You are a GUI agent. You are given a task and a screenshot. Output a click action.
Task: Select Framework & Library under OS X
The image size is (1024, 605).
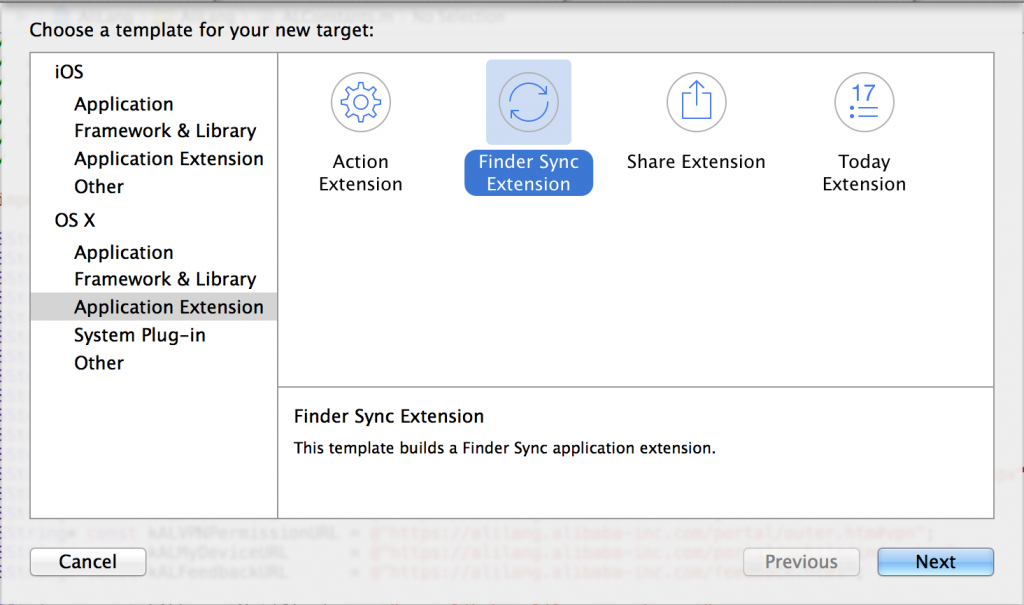(x=165, y=279)
